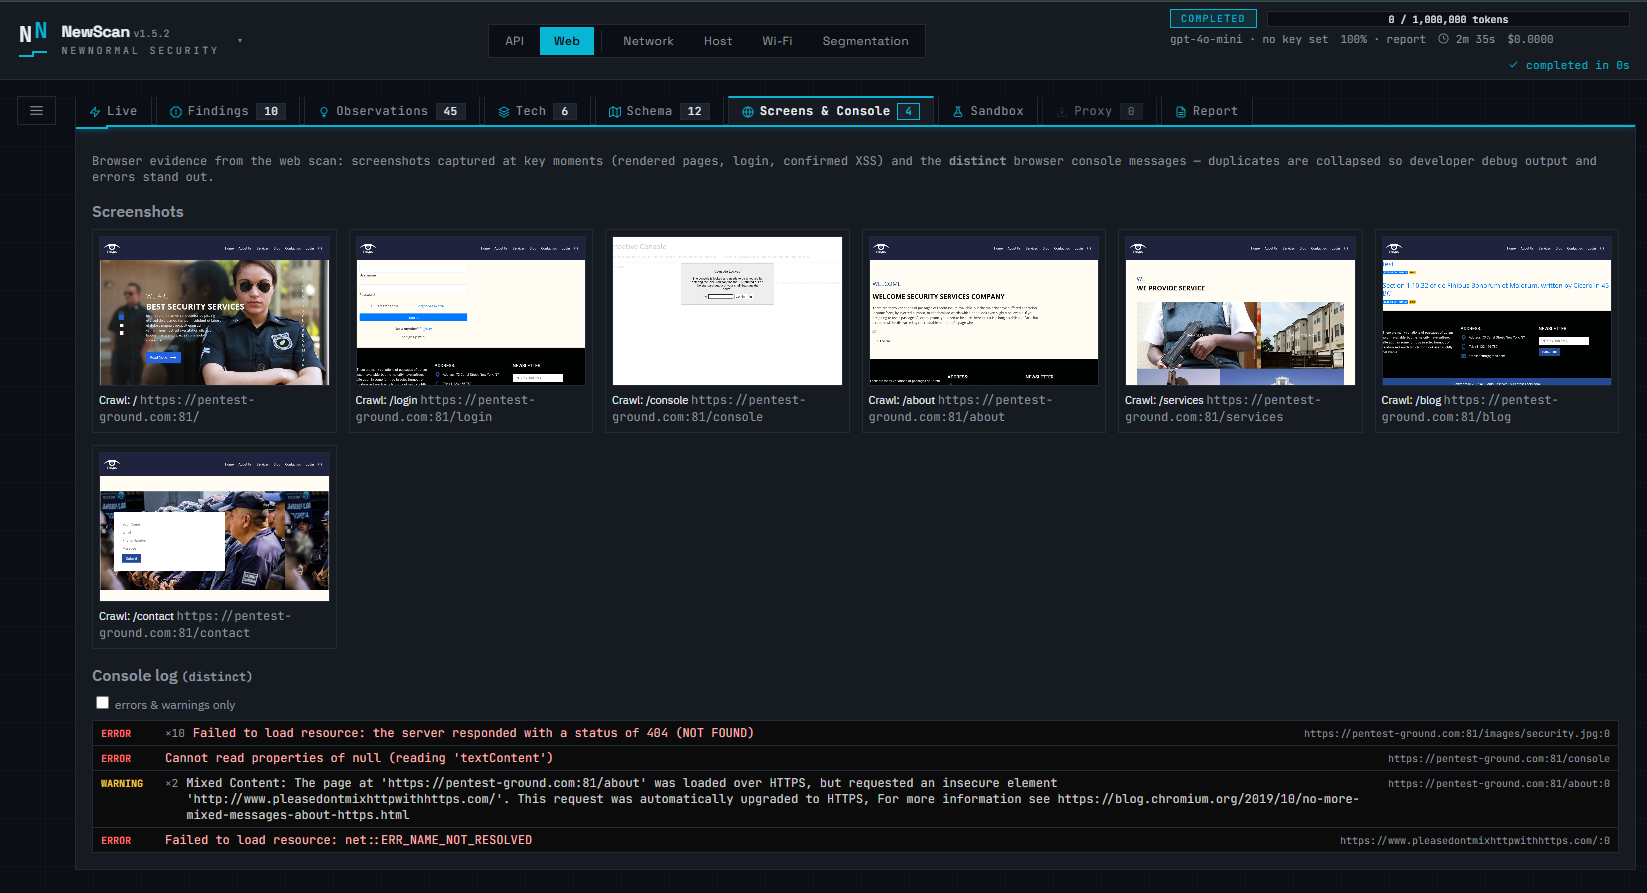1647x893 pixels.
Task: Click the checkmark beside completed in 0s
Action: pyautogui.click(x=1513, y=65)
